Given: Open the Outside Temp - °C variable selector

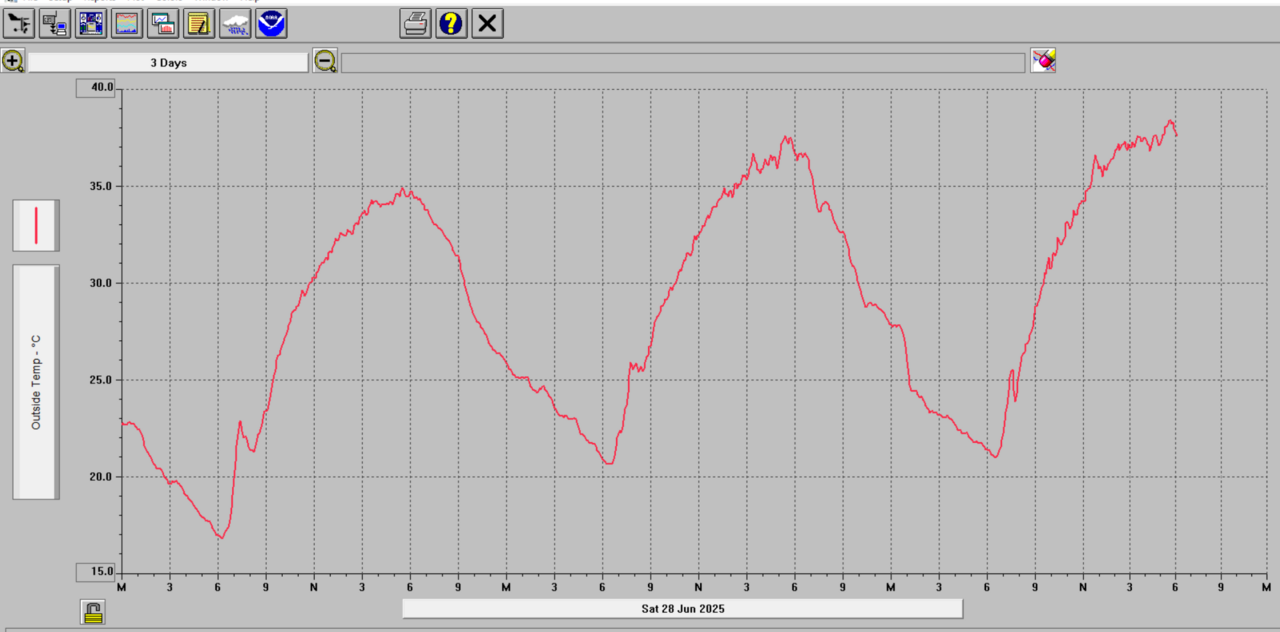Looking at the screenshot, I should click(36, 382).
